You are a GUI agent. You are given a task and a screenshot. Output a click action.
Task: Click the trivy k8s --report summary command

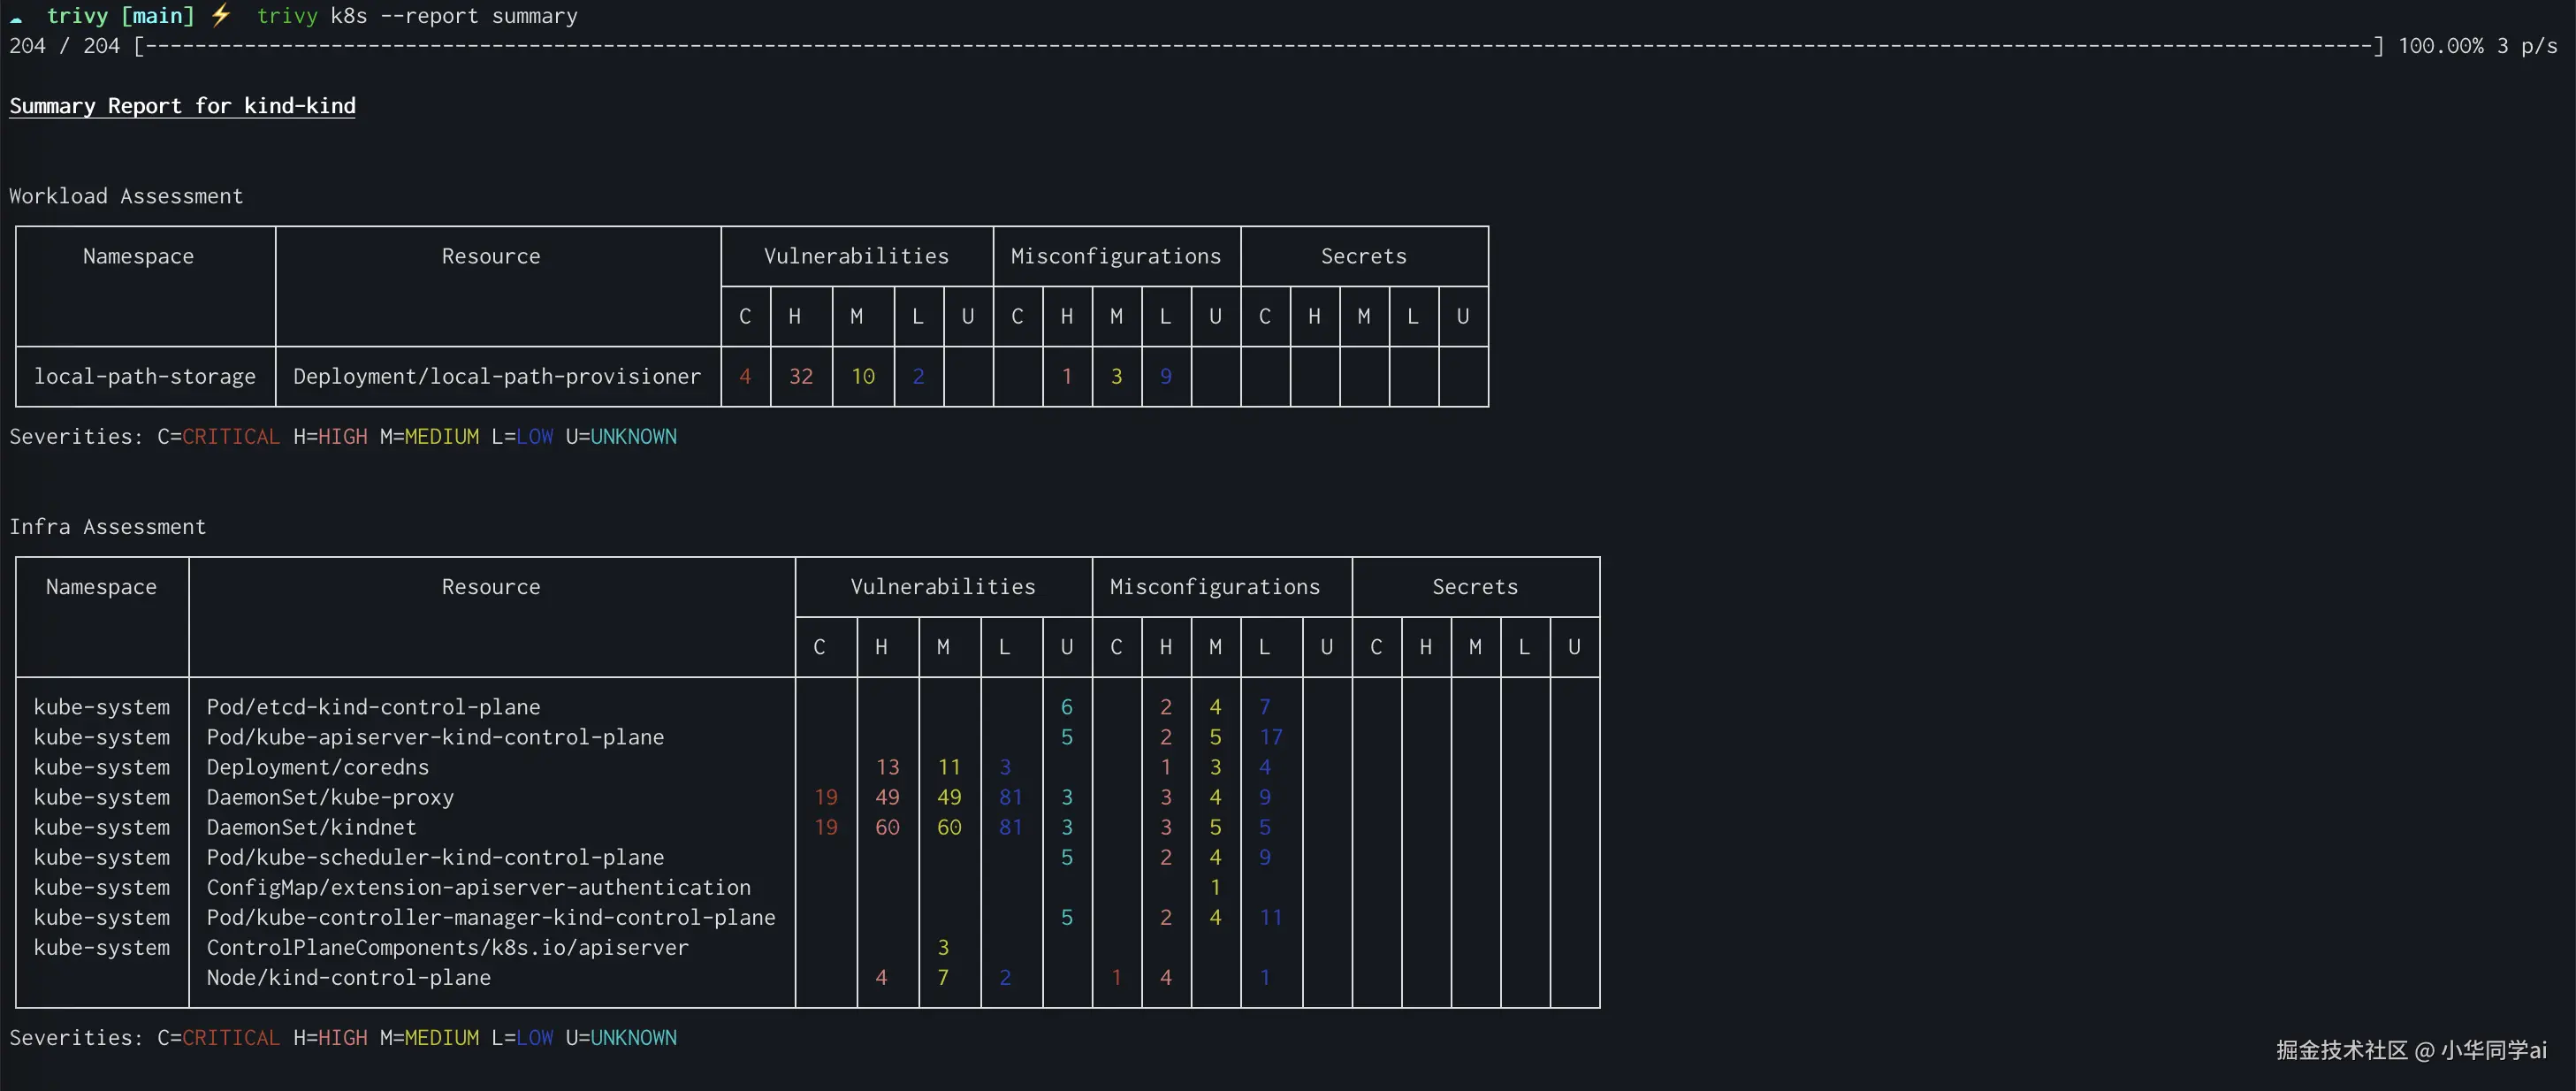click(417, 16)
